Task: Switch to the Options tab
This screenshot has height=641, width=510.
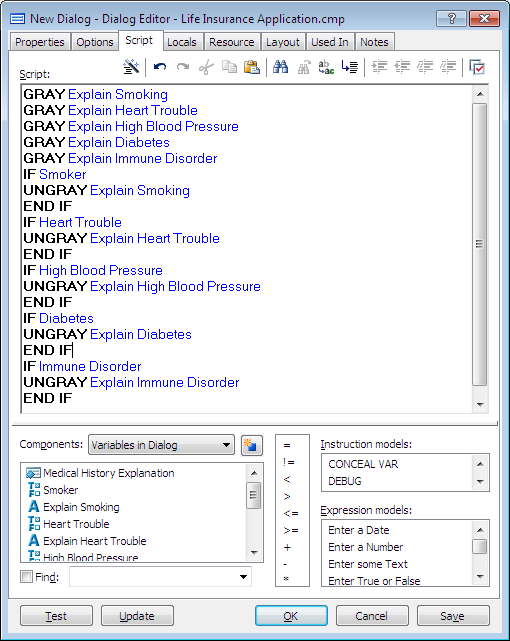Action: tap(95, 42)
